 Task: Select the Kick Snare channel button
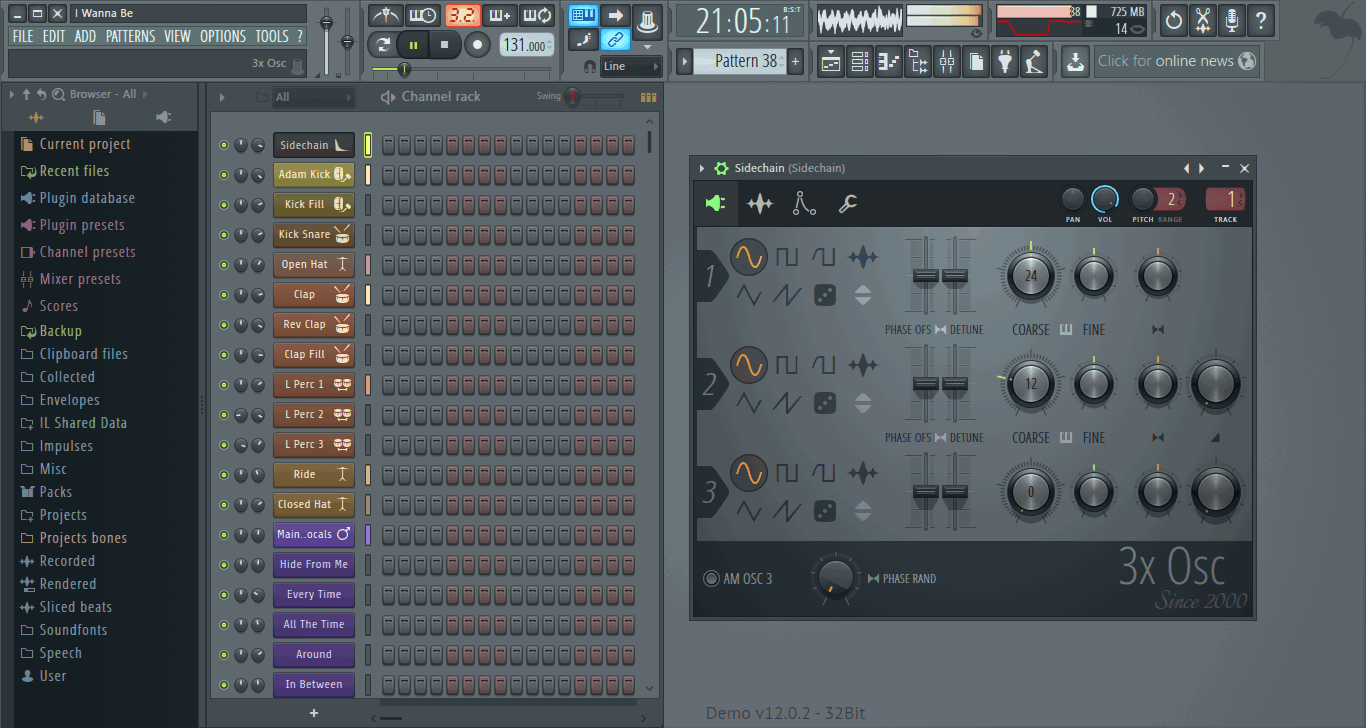(314, 234)
